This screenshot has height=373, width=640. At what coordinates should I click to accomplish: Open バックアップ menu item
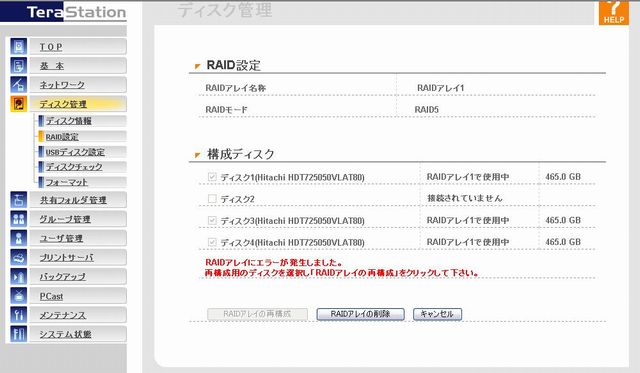[78, 276]
